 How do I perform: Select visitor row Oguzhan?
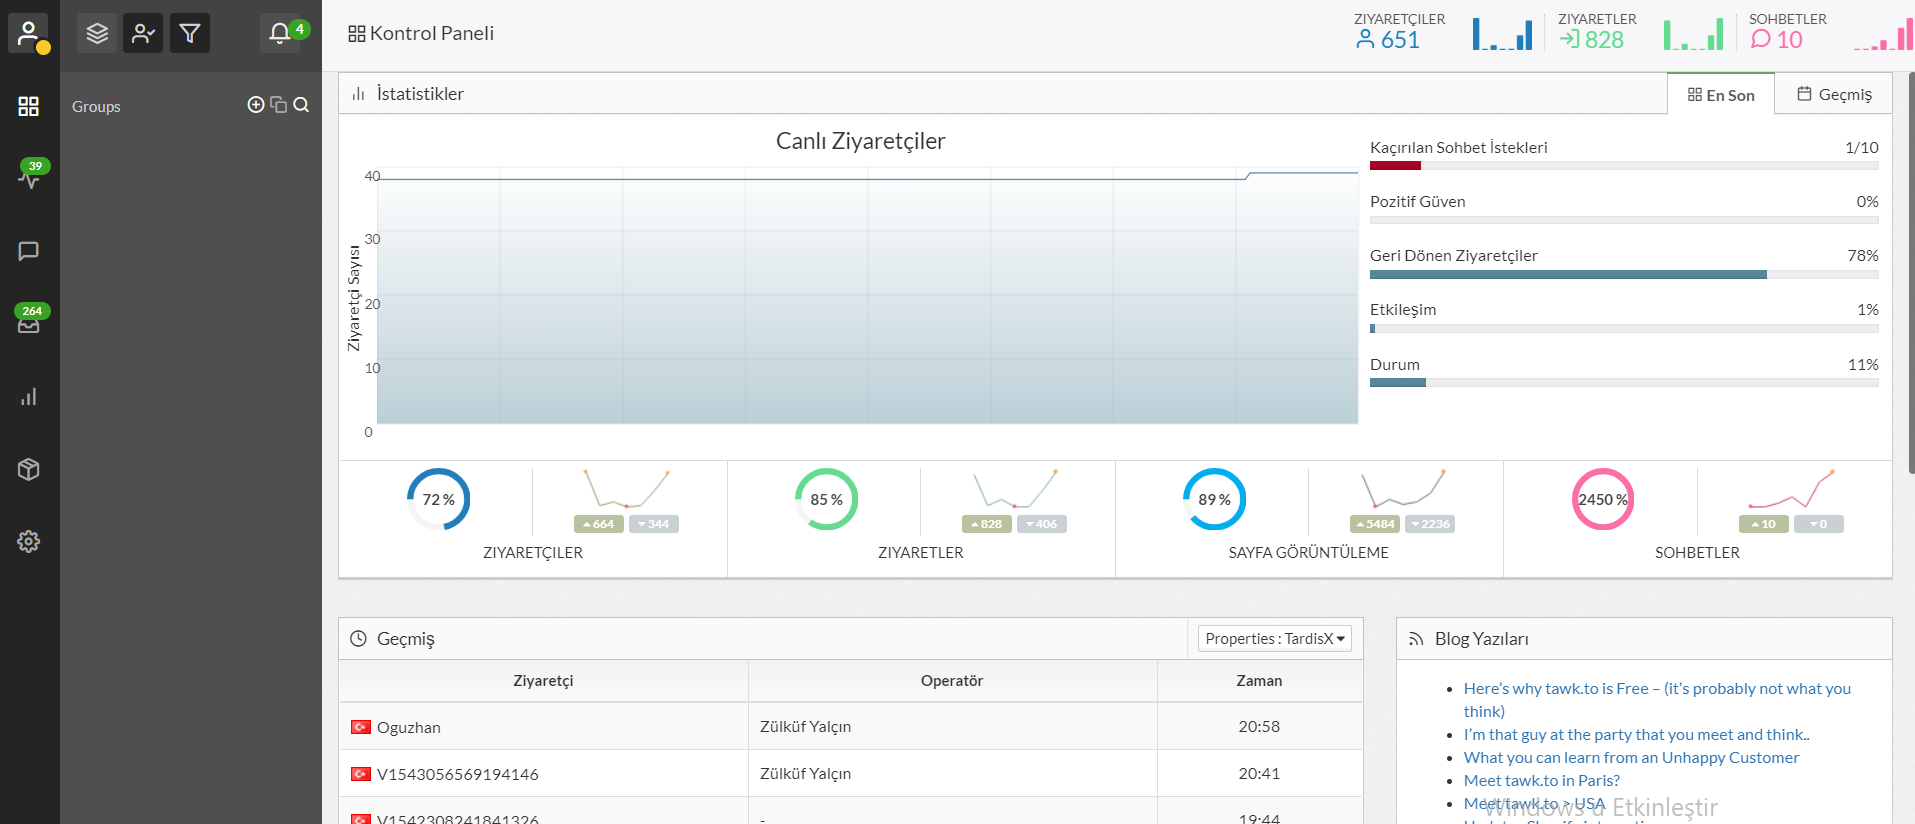click(851, 726)
